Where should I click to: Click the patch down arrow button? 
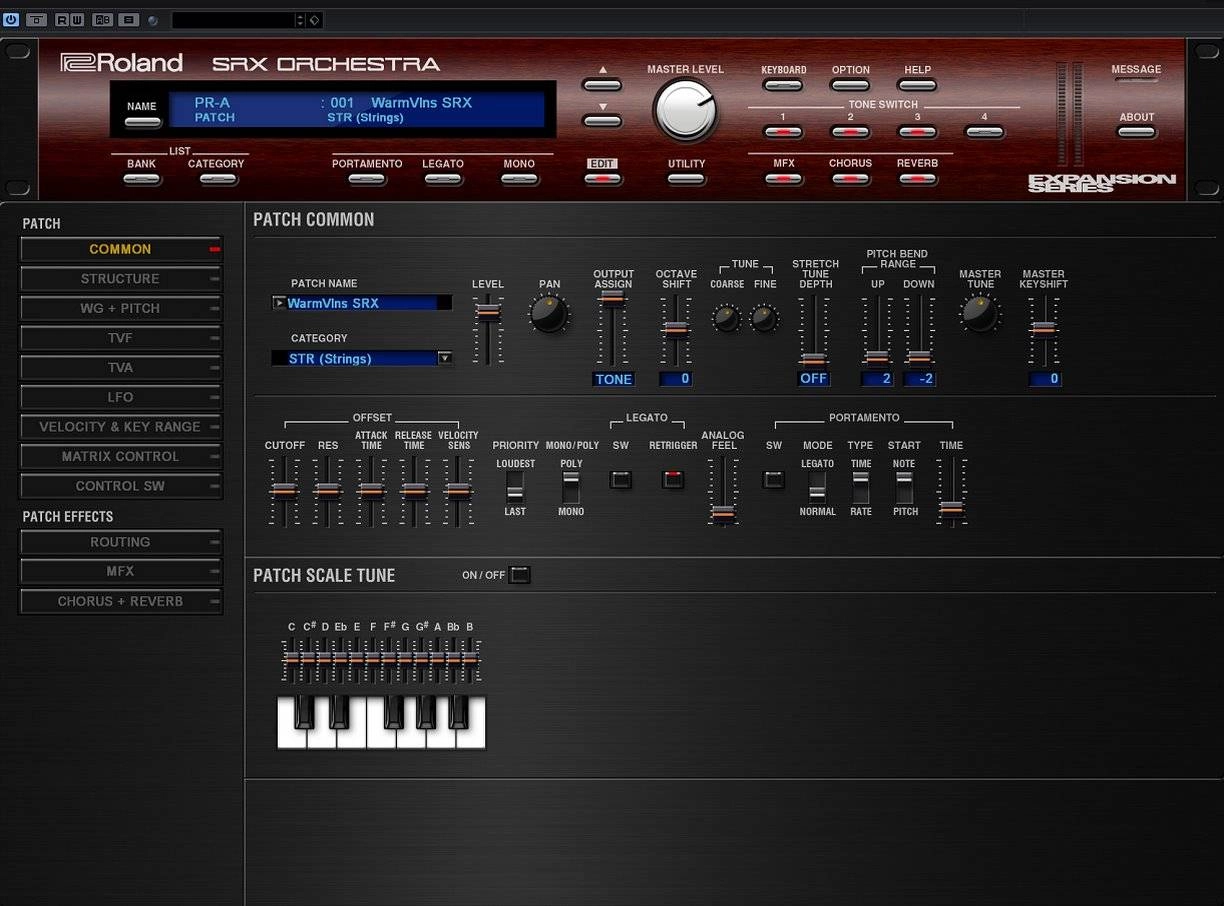click(x=602, y=121)
